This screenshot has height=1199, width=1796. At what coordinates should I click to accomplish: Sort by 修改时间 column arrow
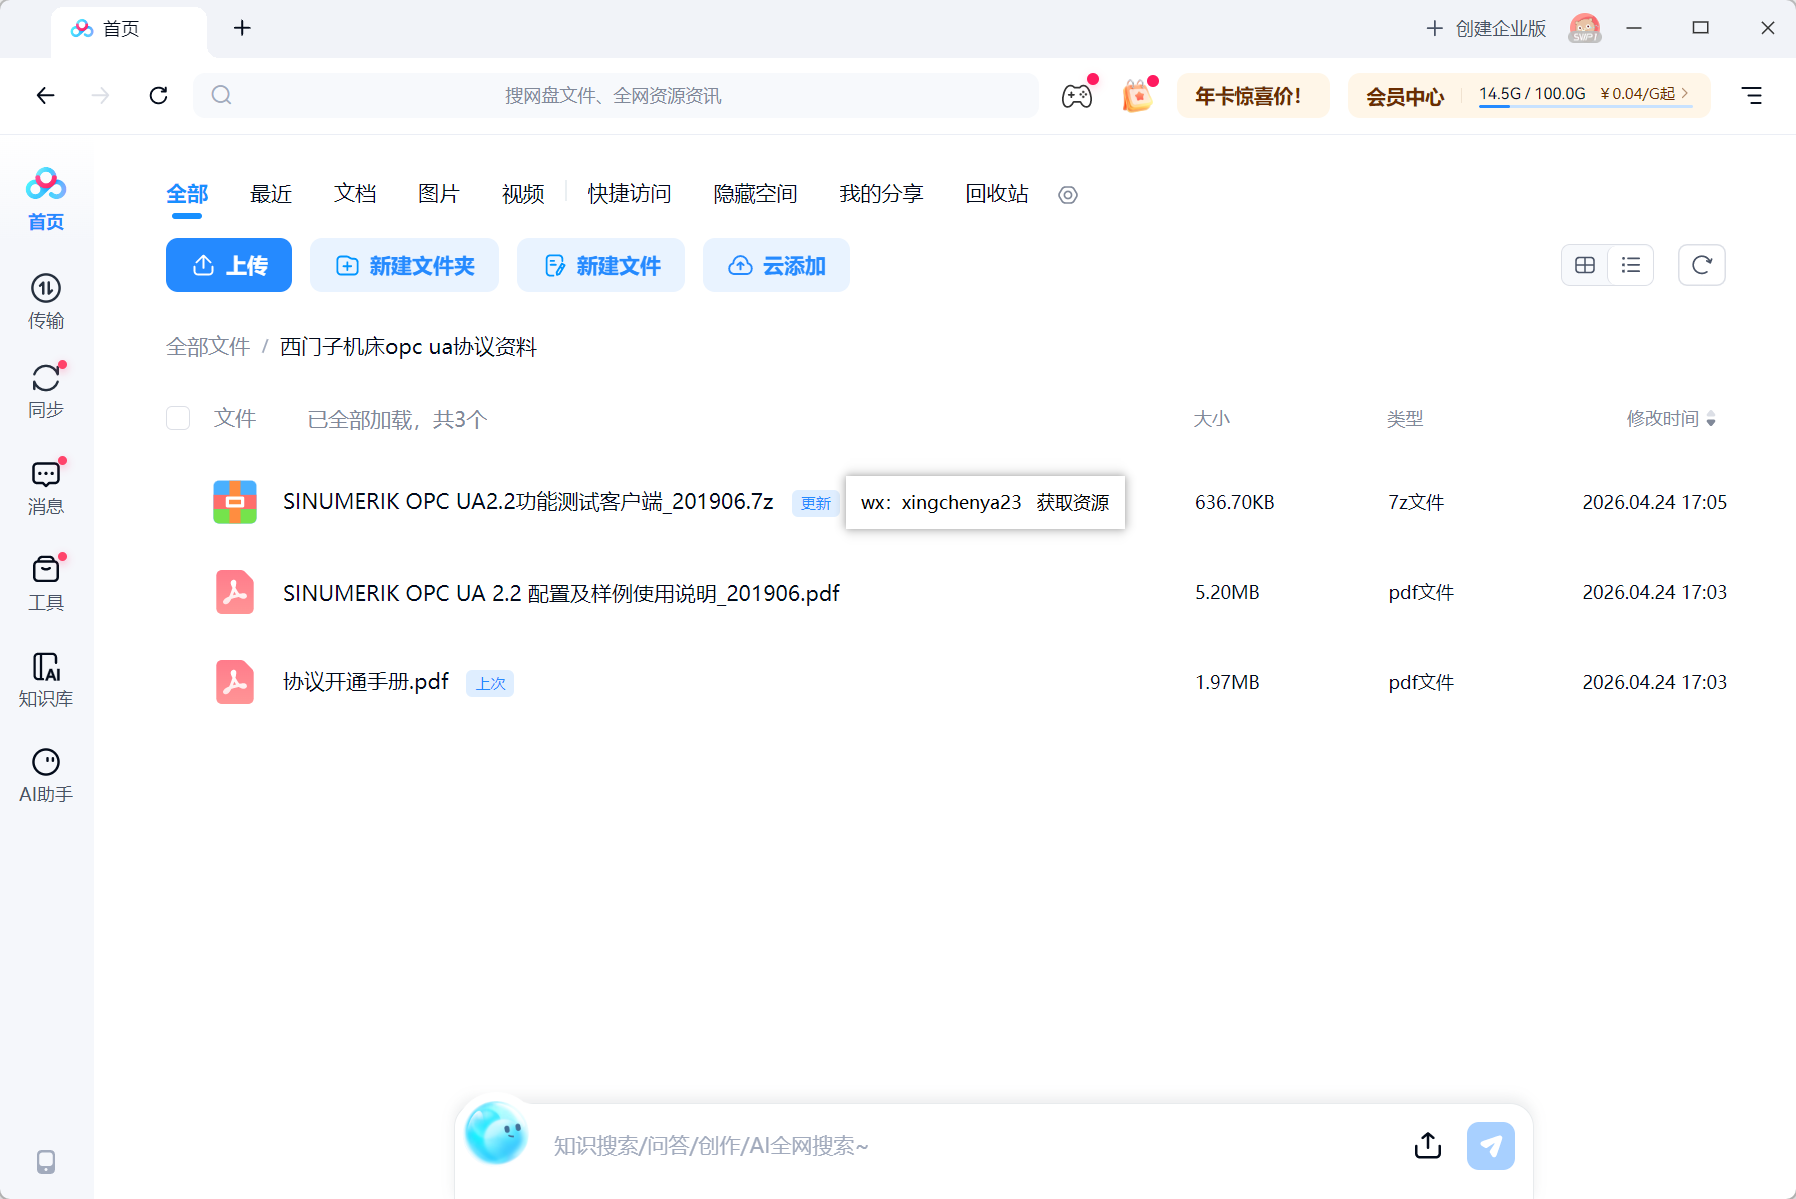pyautogui.click(x=1711, y=419)
